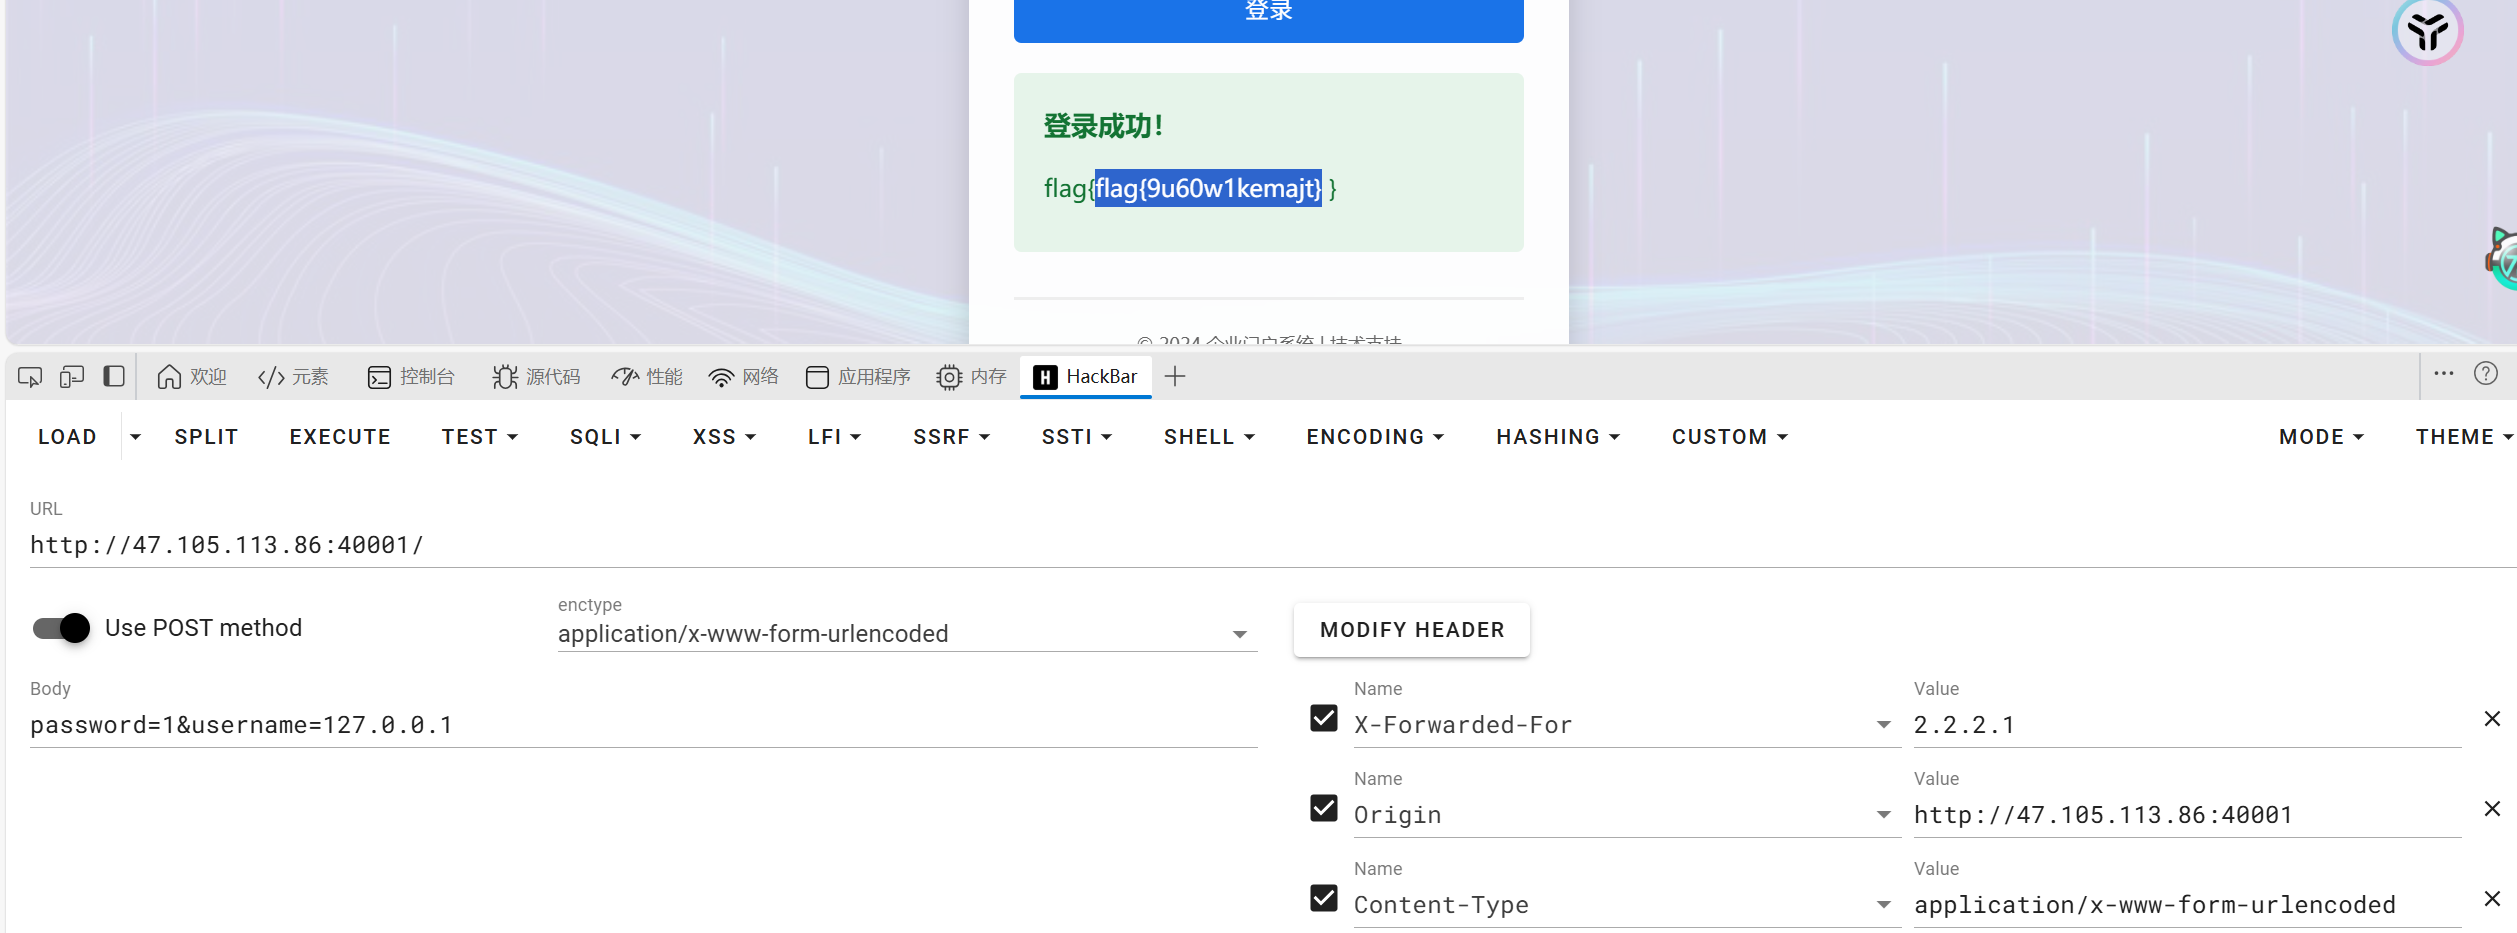The image size is (2517, 933).
Task: Disable the Use POST method toggle
Action: tap(60, 627)
